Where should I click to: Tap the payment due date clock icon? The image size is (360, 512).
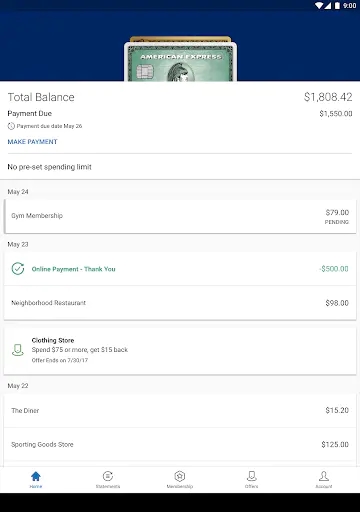[11, 126]
